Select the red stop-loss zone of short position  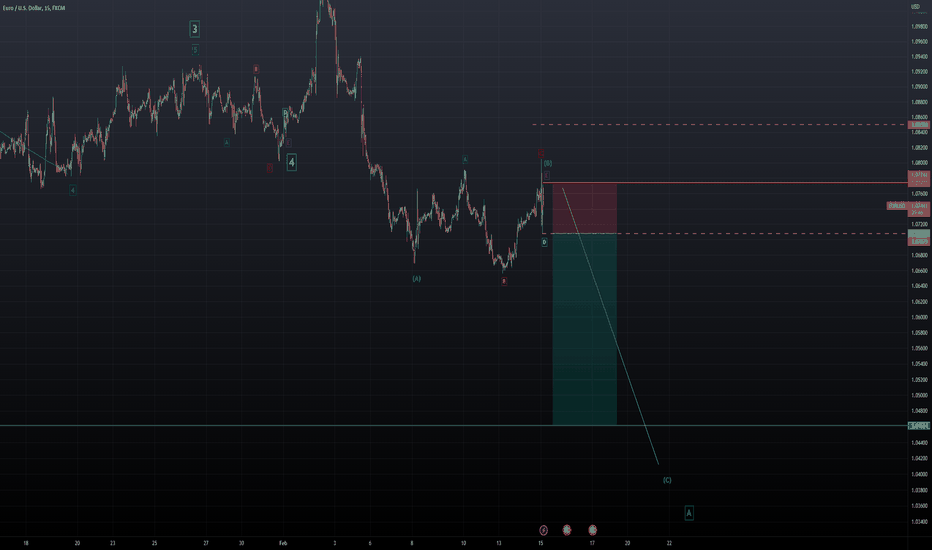point(584,208)
